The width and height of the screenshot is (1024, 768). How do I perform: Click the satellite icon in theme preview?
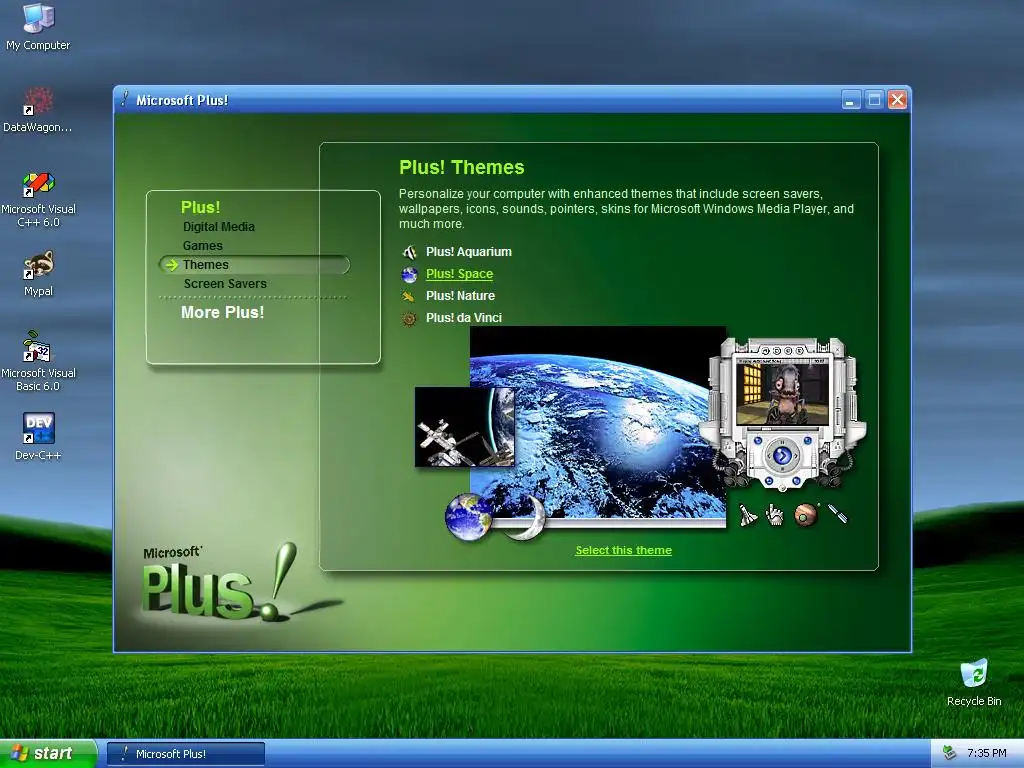pyautogui.click(x=837, y=513)
